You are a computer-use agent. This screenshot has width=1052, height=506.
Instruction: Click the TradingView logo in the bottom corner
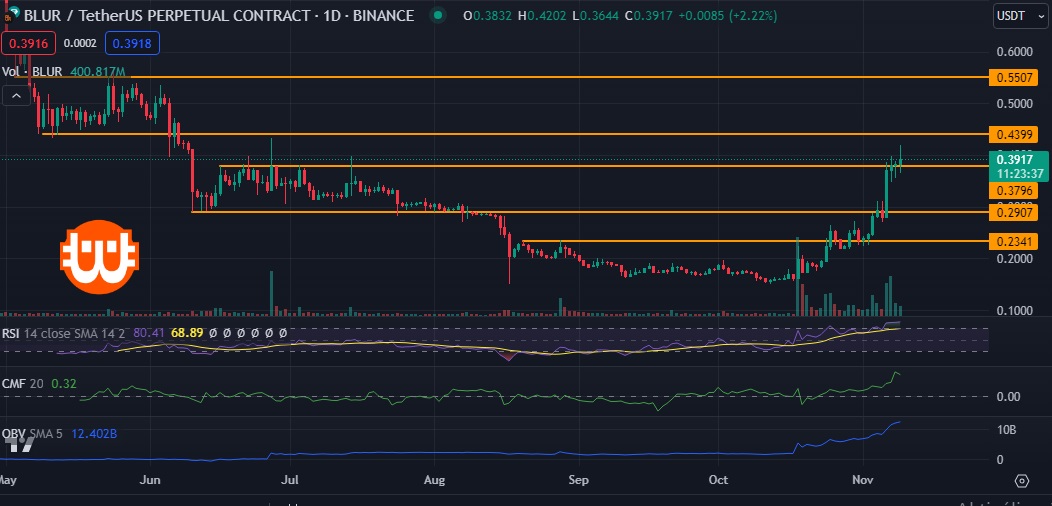(17, 444)
